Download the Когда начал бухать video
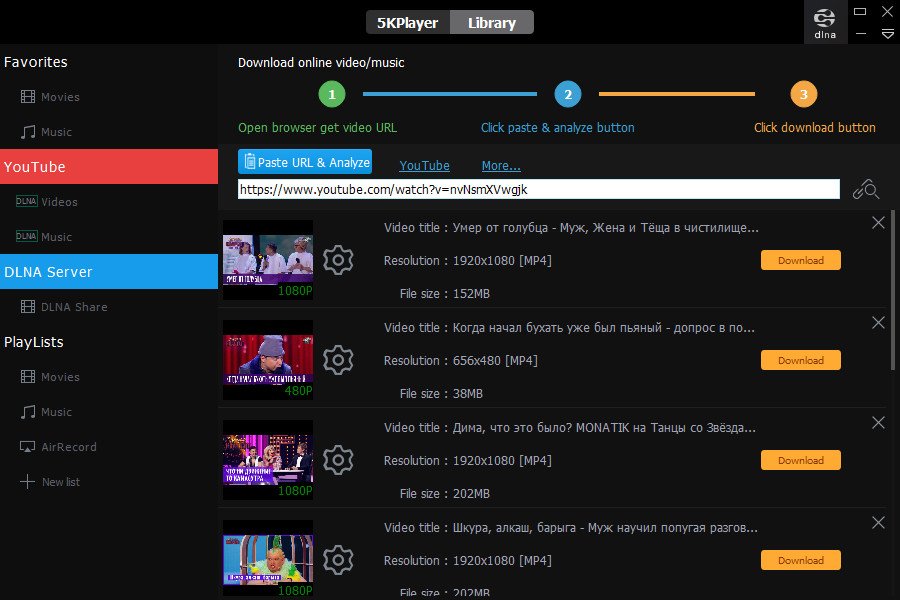This screenshot has width=900, height=600. pyautogui.click(x=801, y=360)
